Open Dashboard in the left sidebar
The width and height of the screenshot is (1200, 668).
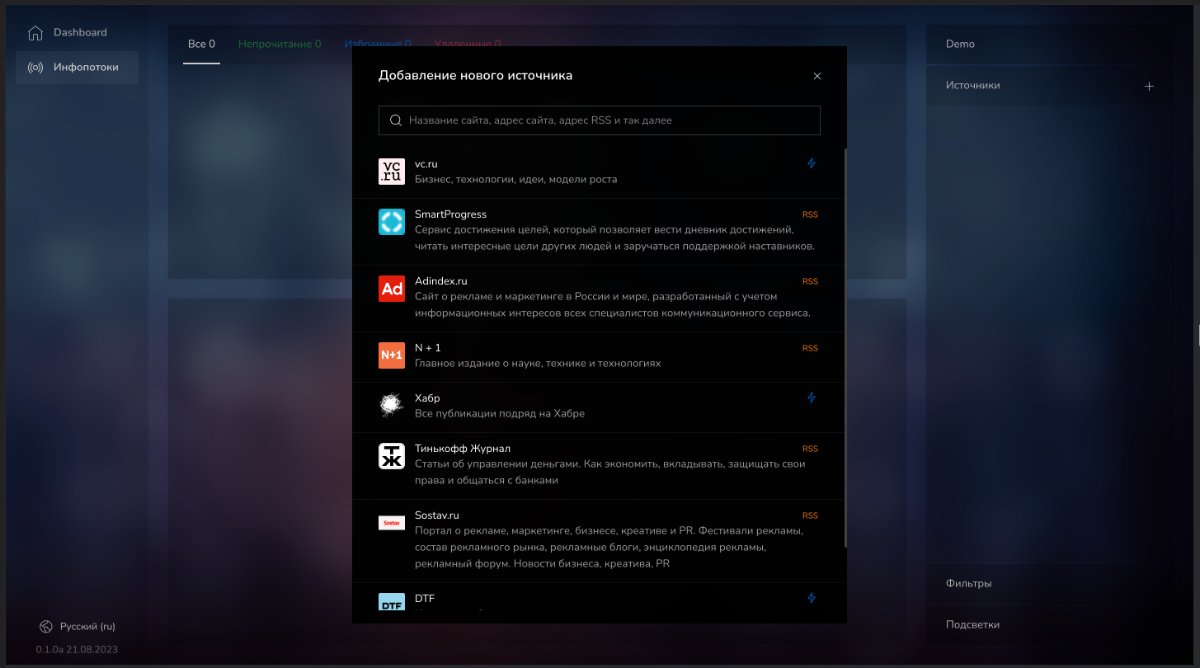(79, 33)
